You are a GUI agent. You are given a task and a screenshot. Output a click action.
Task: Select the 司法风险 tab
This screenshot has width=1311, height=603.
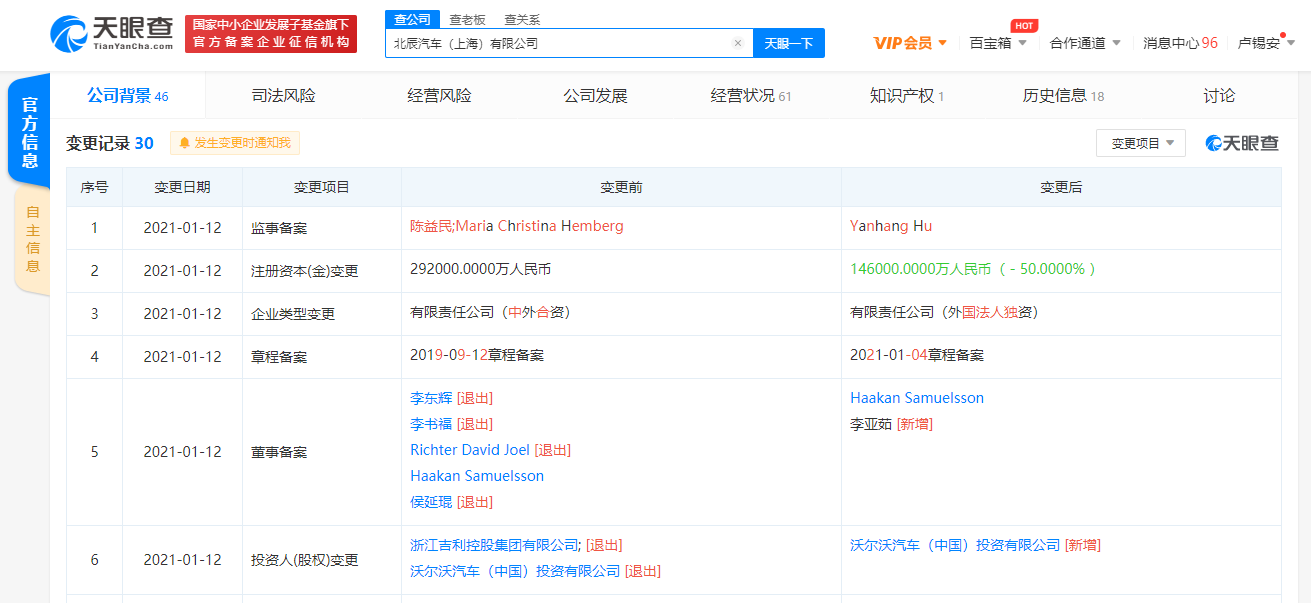click(x=283, y=96)
